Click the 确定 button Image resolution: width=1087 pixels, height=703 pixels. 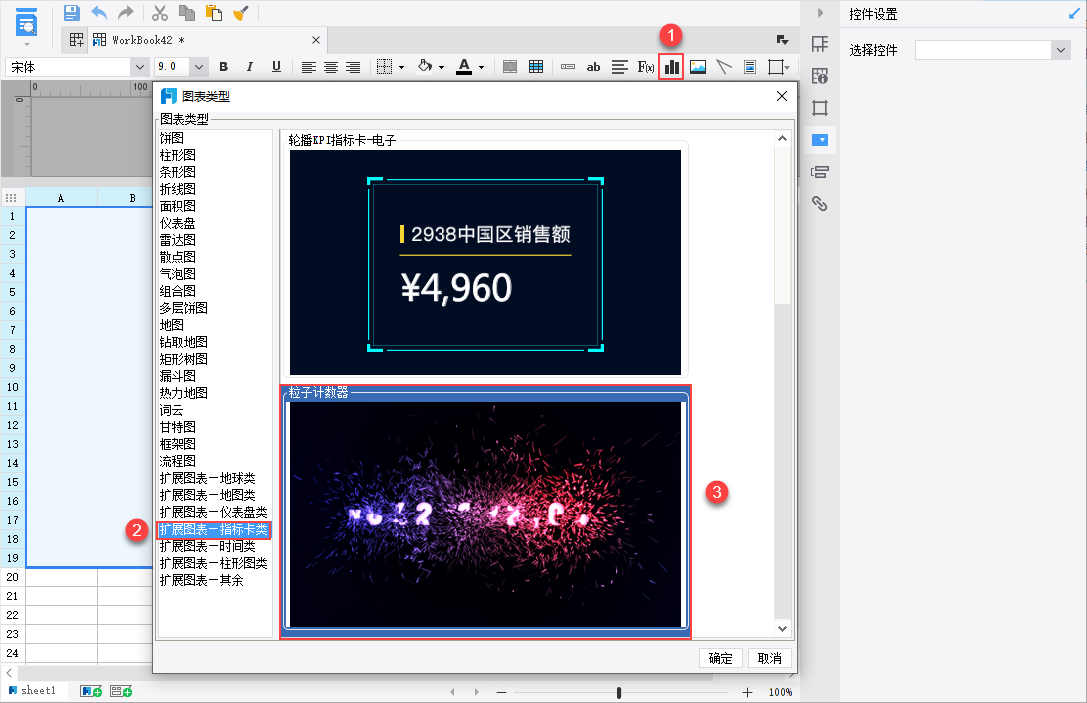click(720, 658)
